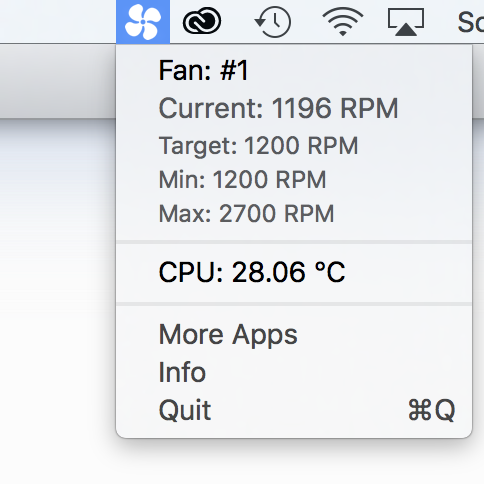Click the partially visible Sc menu bar item
The image size is (484, 484).
471,22
